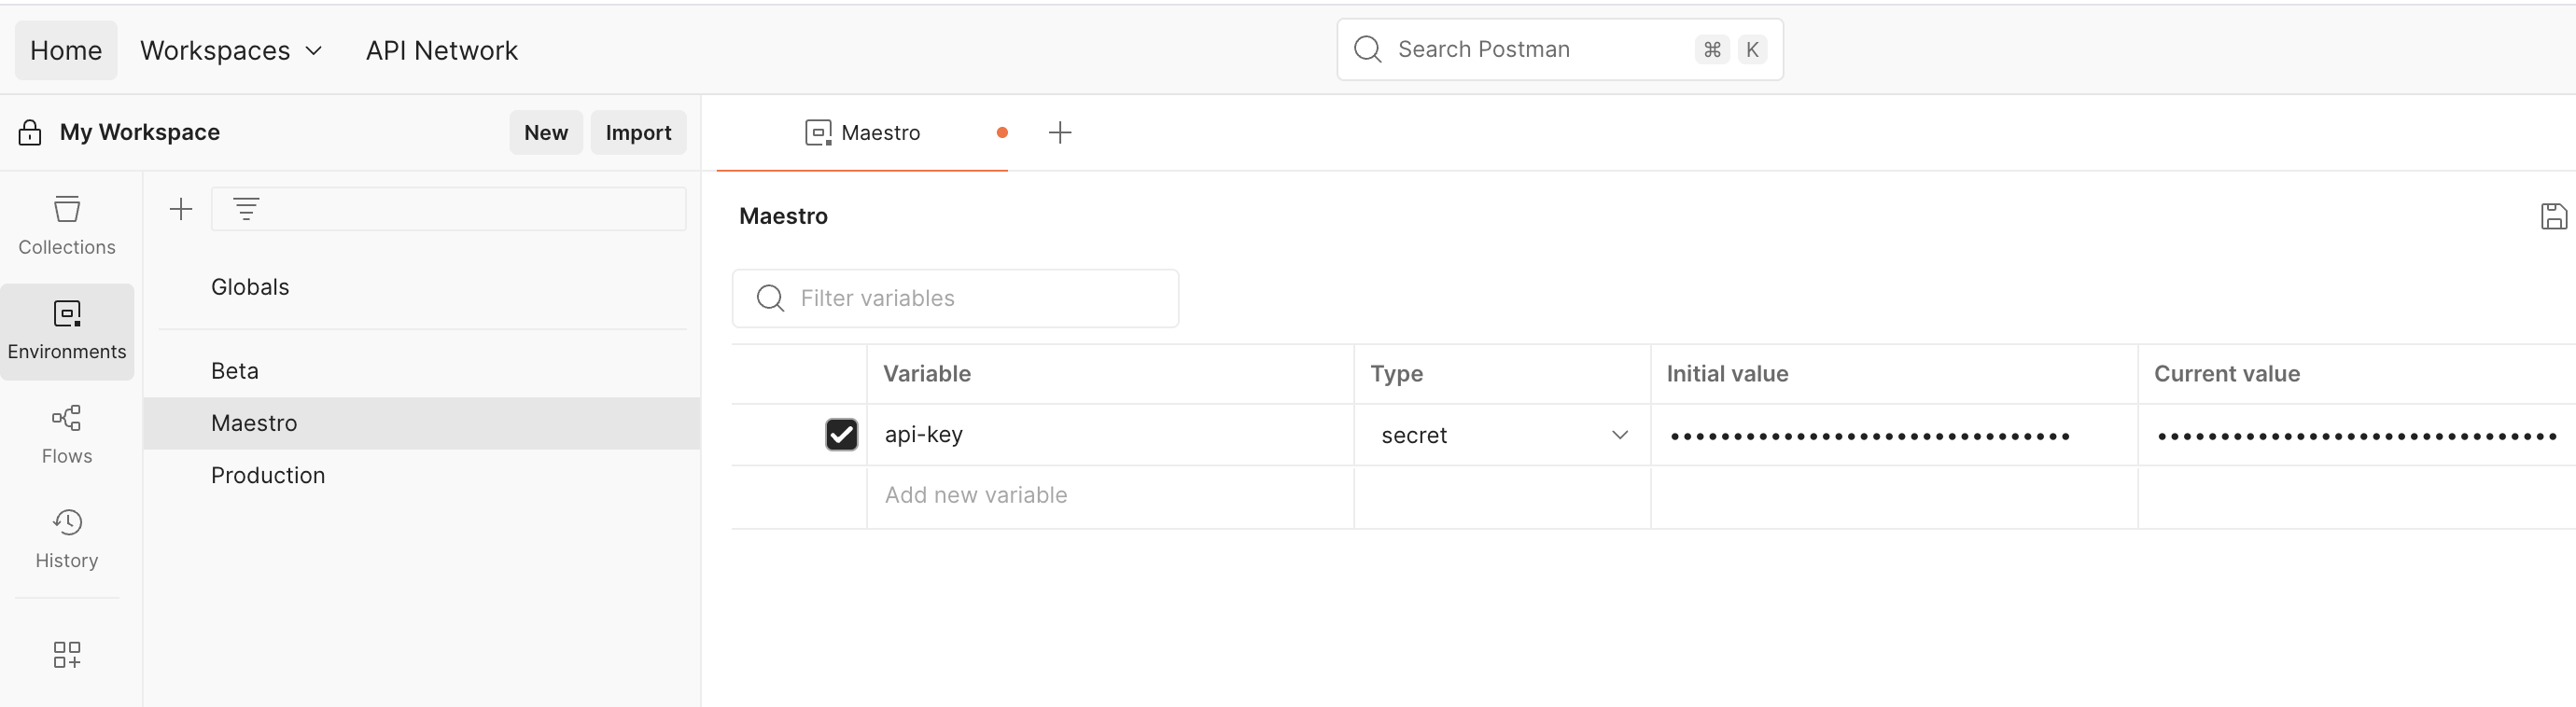The image size is (2576, 707).
Task: Open My Workspace link
Action: [x=140, y=132]
